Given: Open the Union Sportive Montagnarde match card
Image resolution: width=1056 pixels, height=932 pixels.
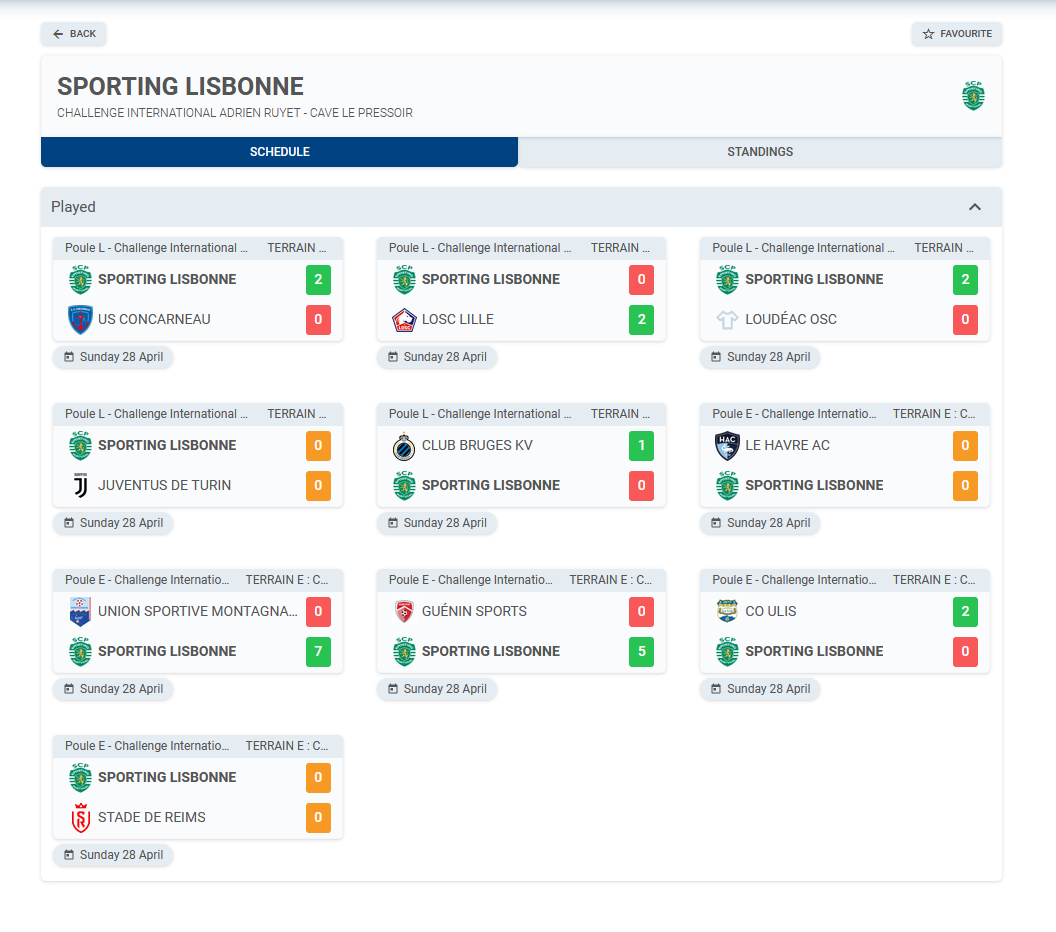Looking at the screenshot, I should 198,621.
